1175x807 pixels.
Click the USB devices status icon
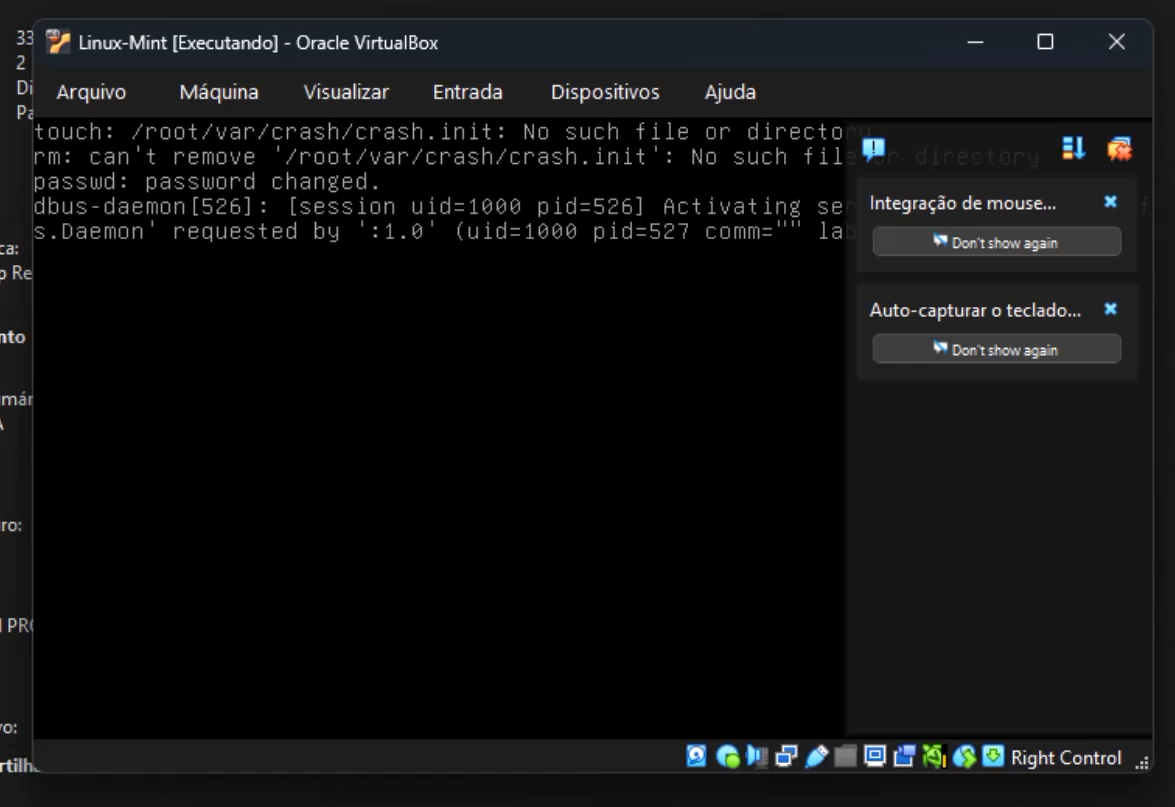pos(816,757)
